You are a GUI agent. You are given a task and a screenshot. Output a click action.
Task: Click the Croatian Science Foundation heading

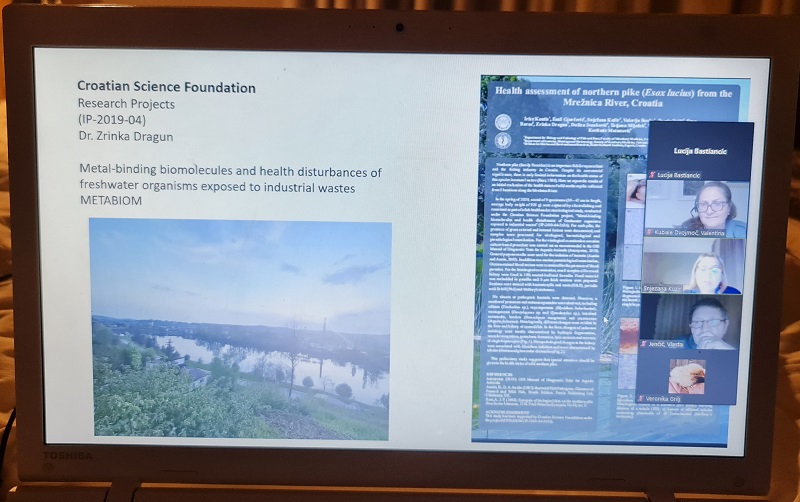166,88
